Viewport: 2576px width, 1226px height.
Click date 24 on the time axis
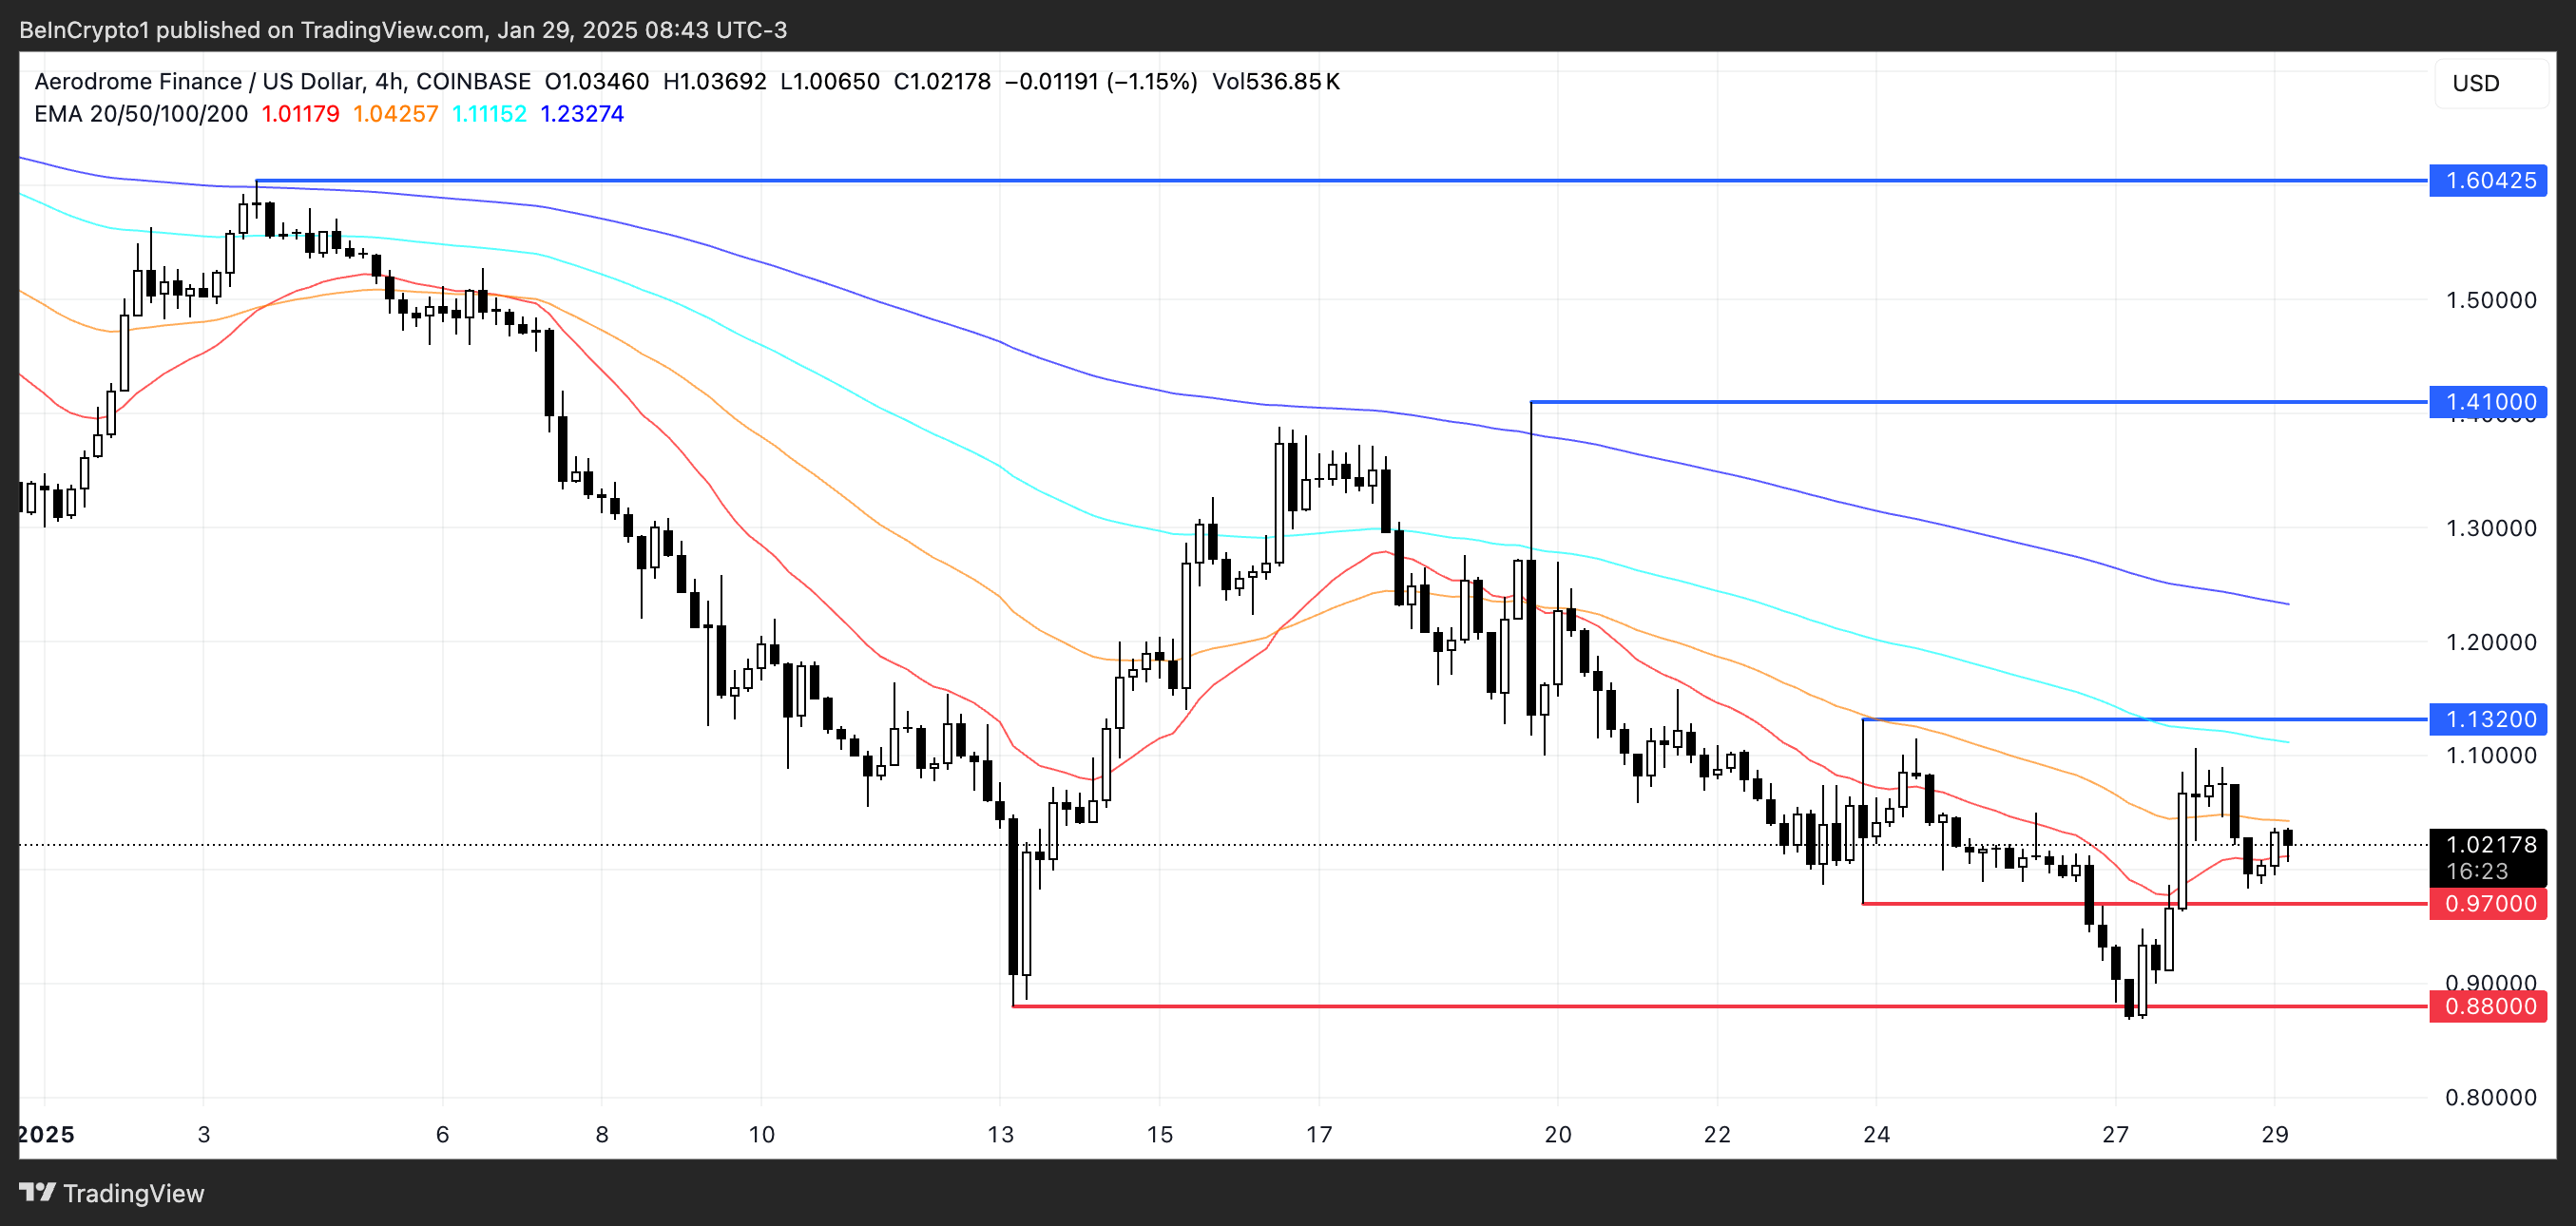tap(1877, 1134)
